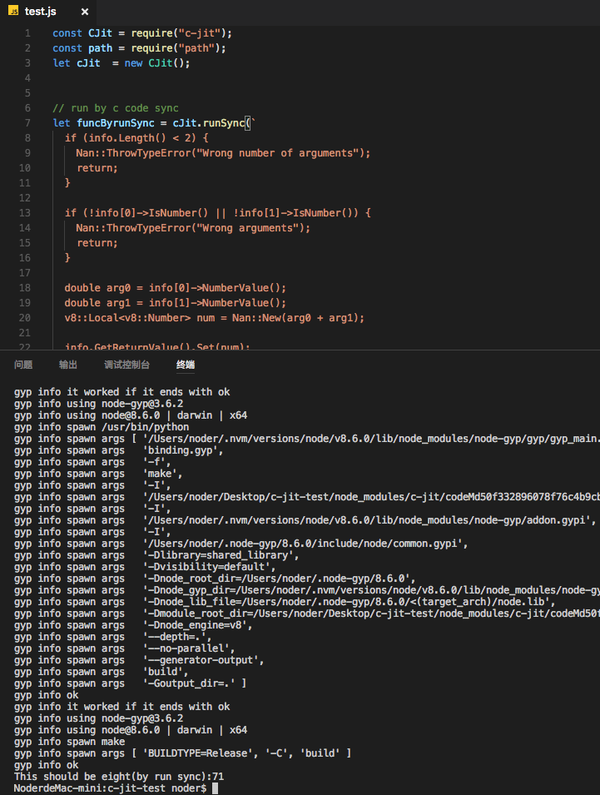Click terminal line 'gyp info using node-gyp@3.6.2' first occurrence

[99, 404]
